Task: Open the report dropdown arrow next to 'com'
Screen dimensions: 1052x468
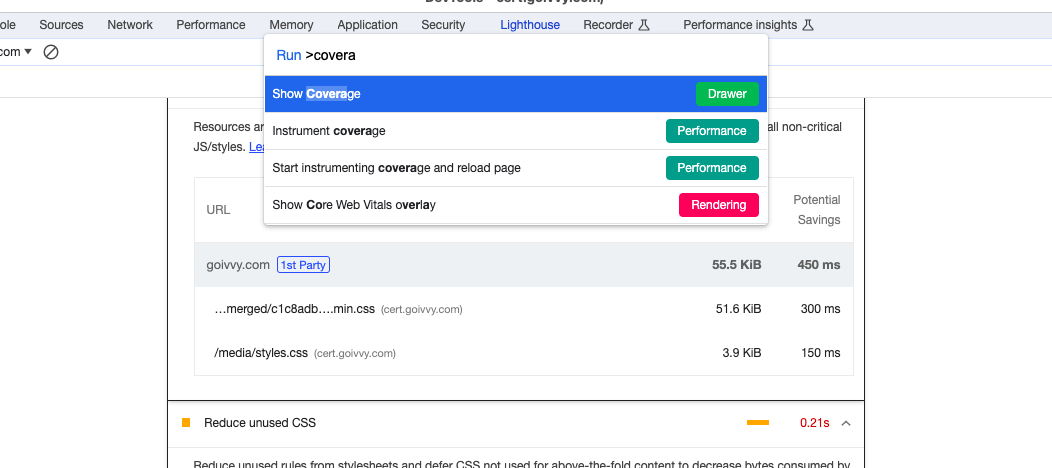Action: point(28,52)
